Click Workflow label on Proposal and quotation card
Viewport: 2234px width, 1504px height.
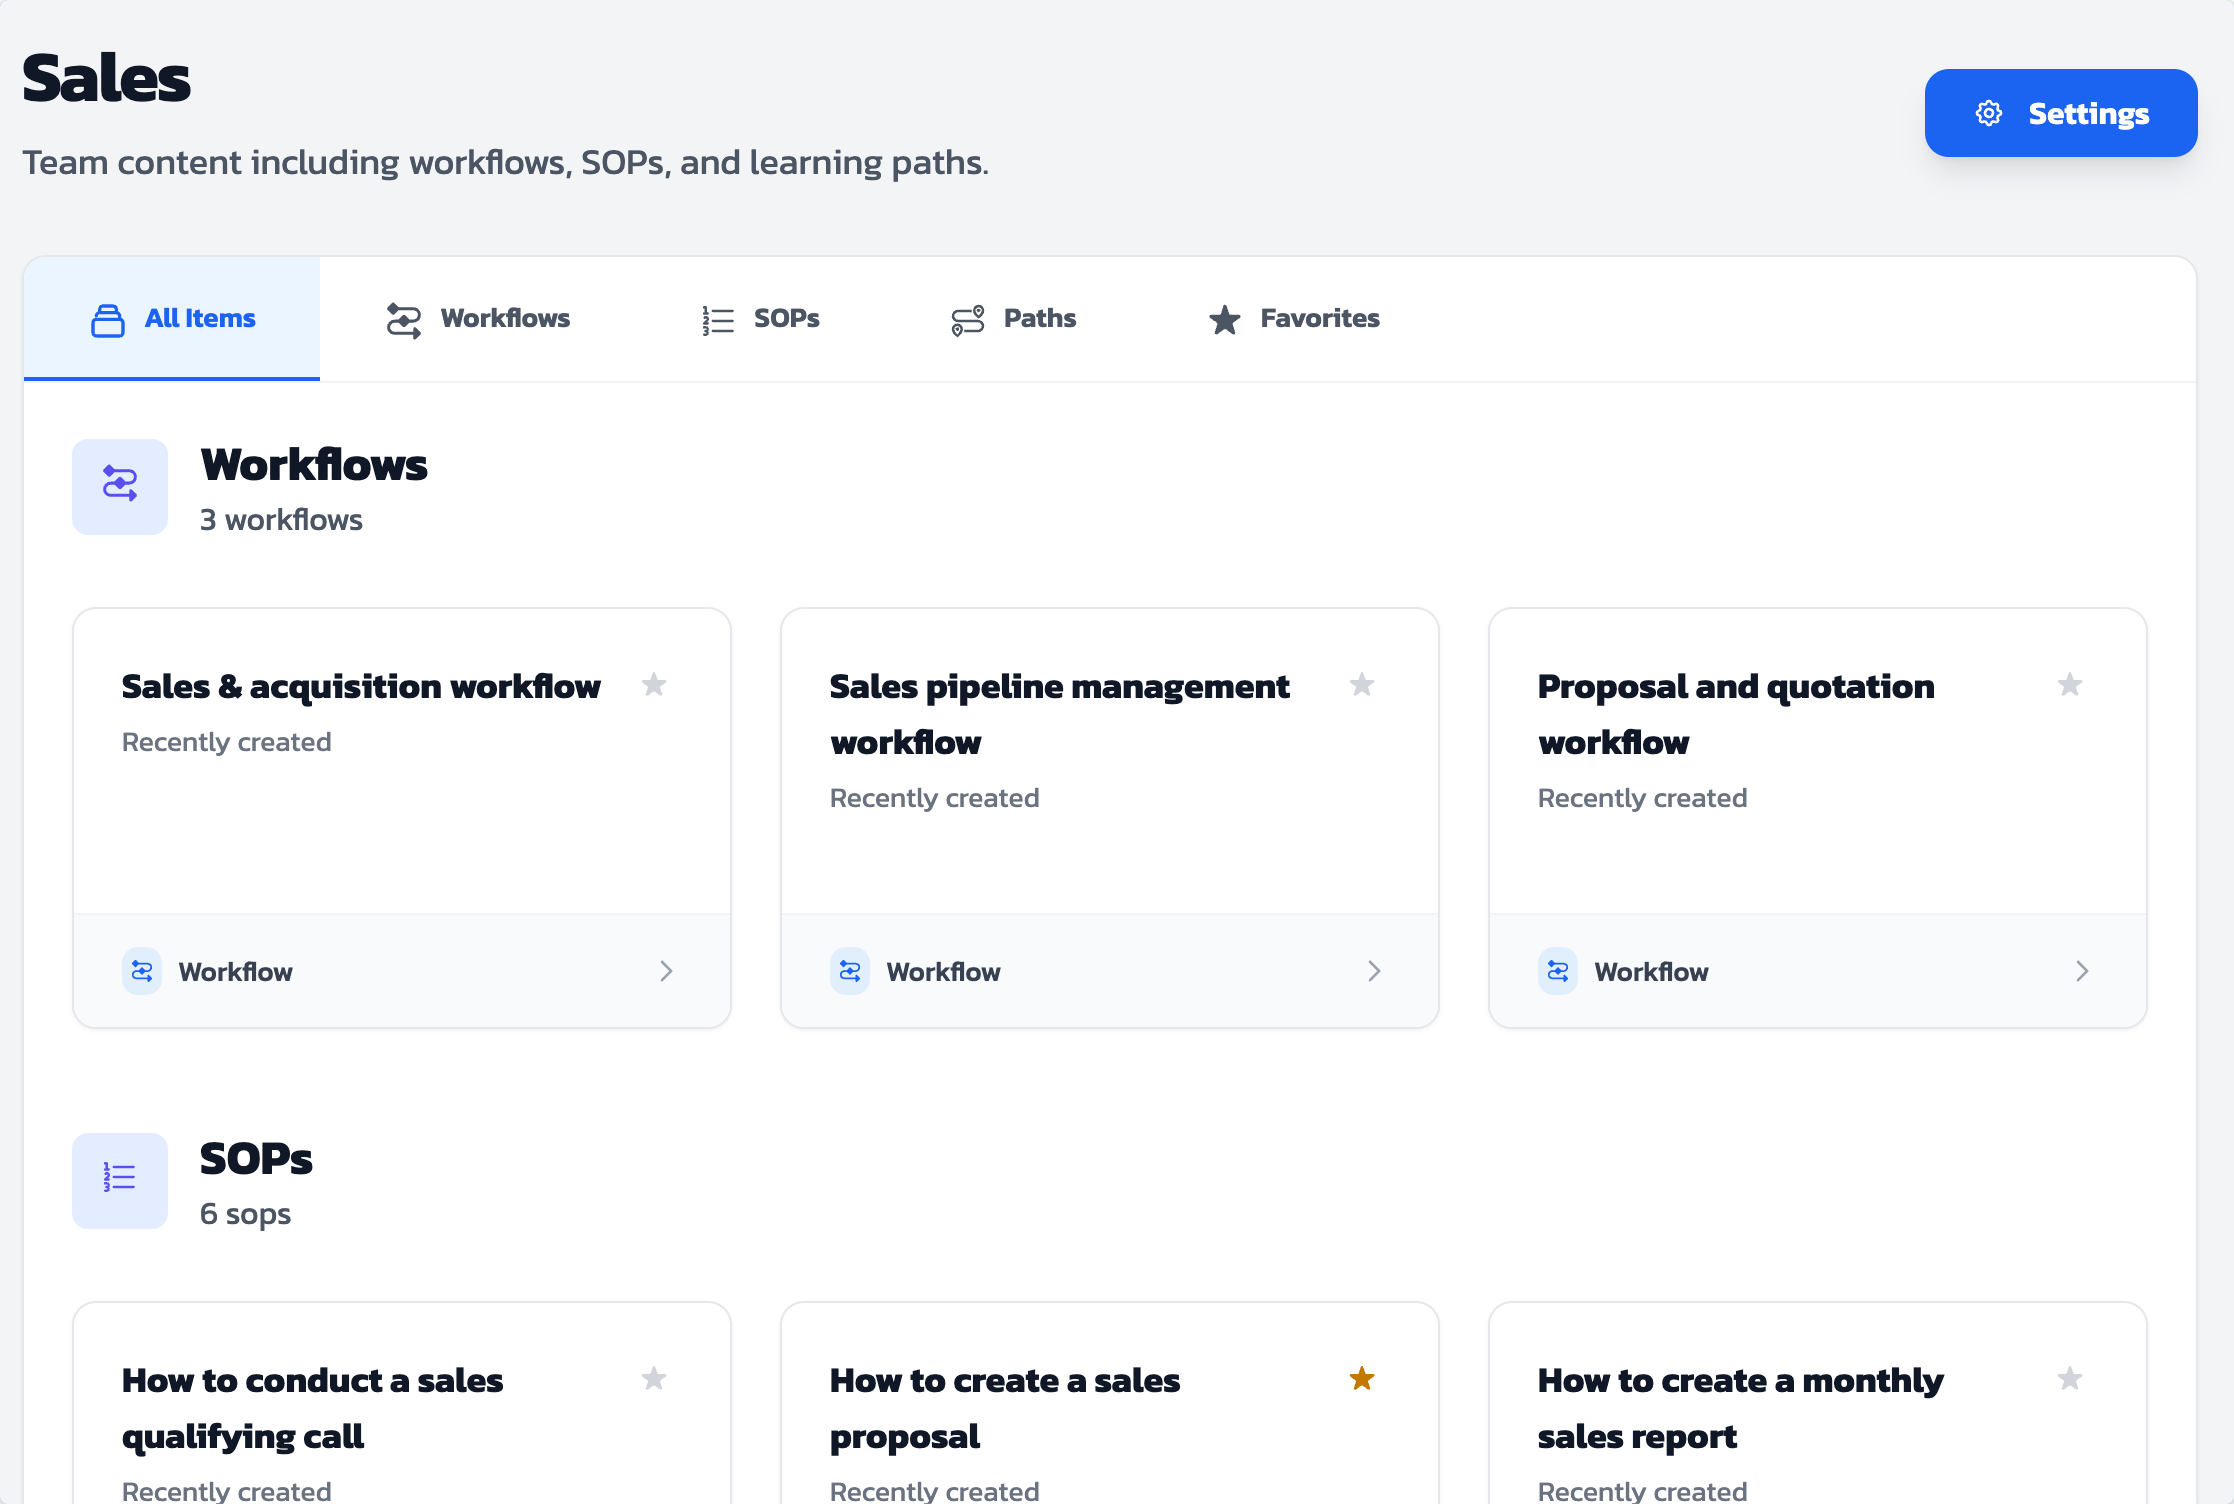pyautogui.click(x=1652, y=972)
